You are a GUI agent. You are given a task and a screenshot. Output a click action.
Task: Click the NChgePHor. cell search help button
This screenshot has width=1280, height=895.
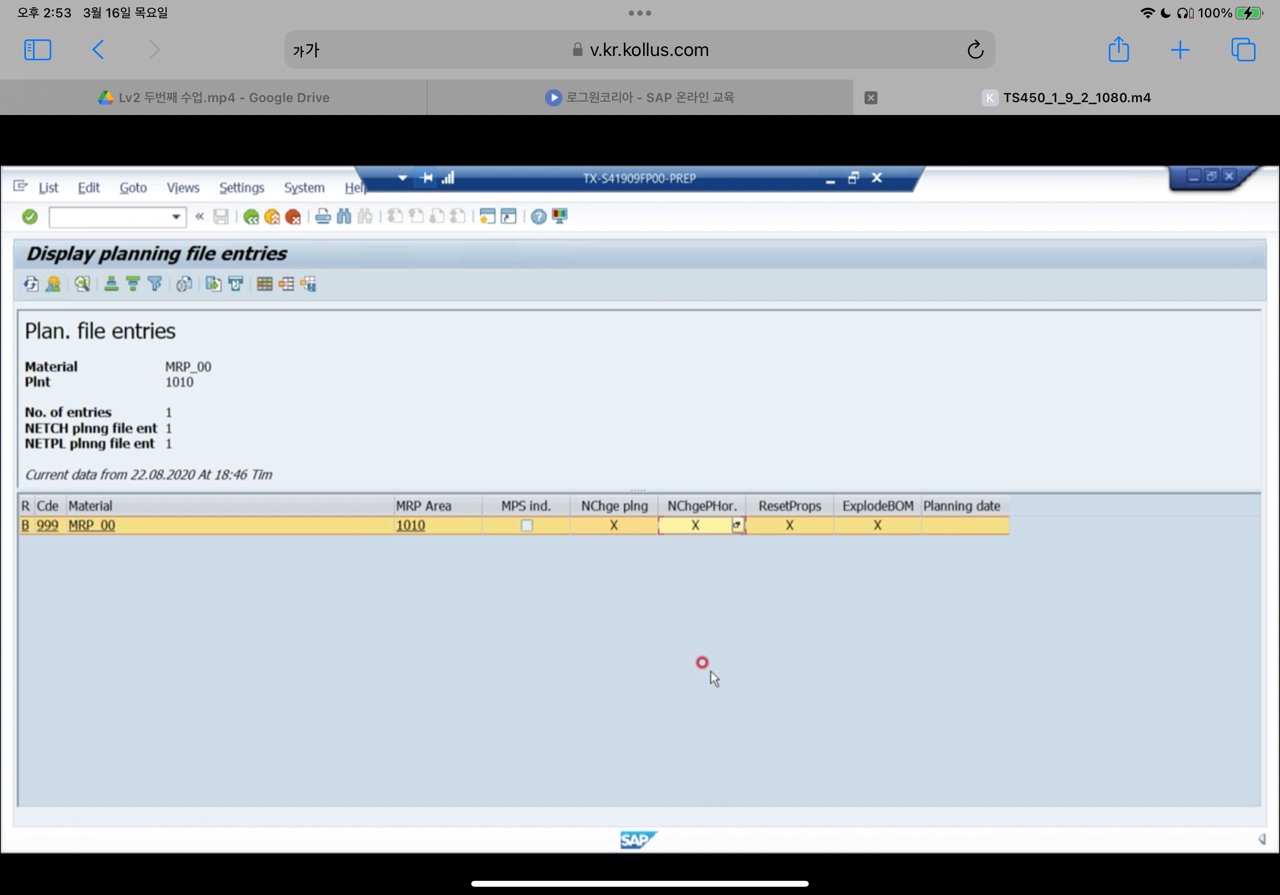coord(738,525)
